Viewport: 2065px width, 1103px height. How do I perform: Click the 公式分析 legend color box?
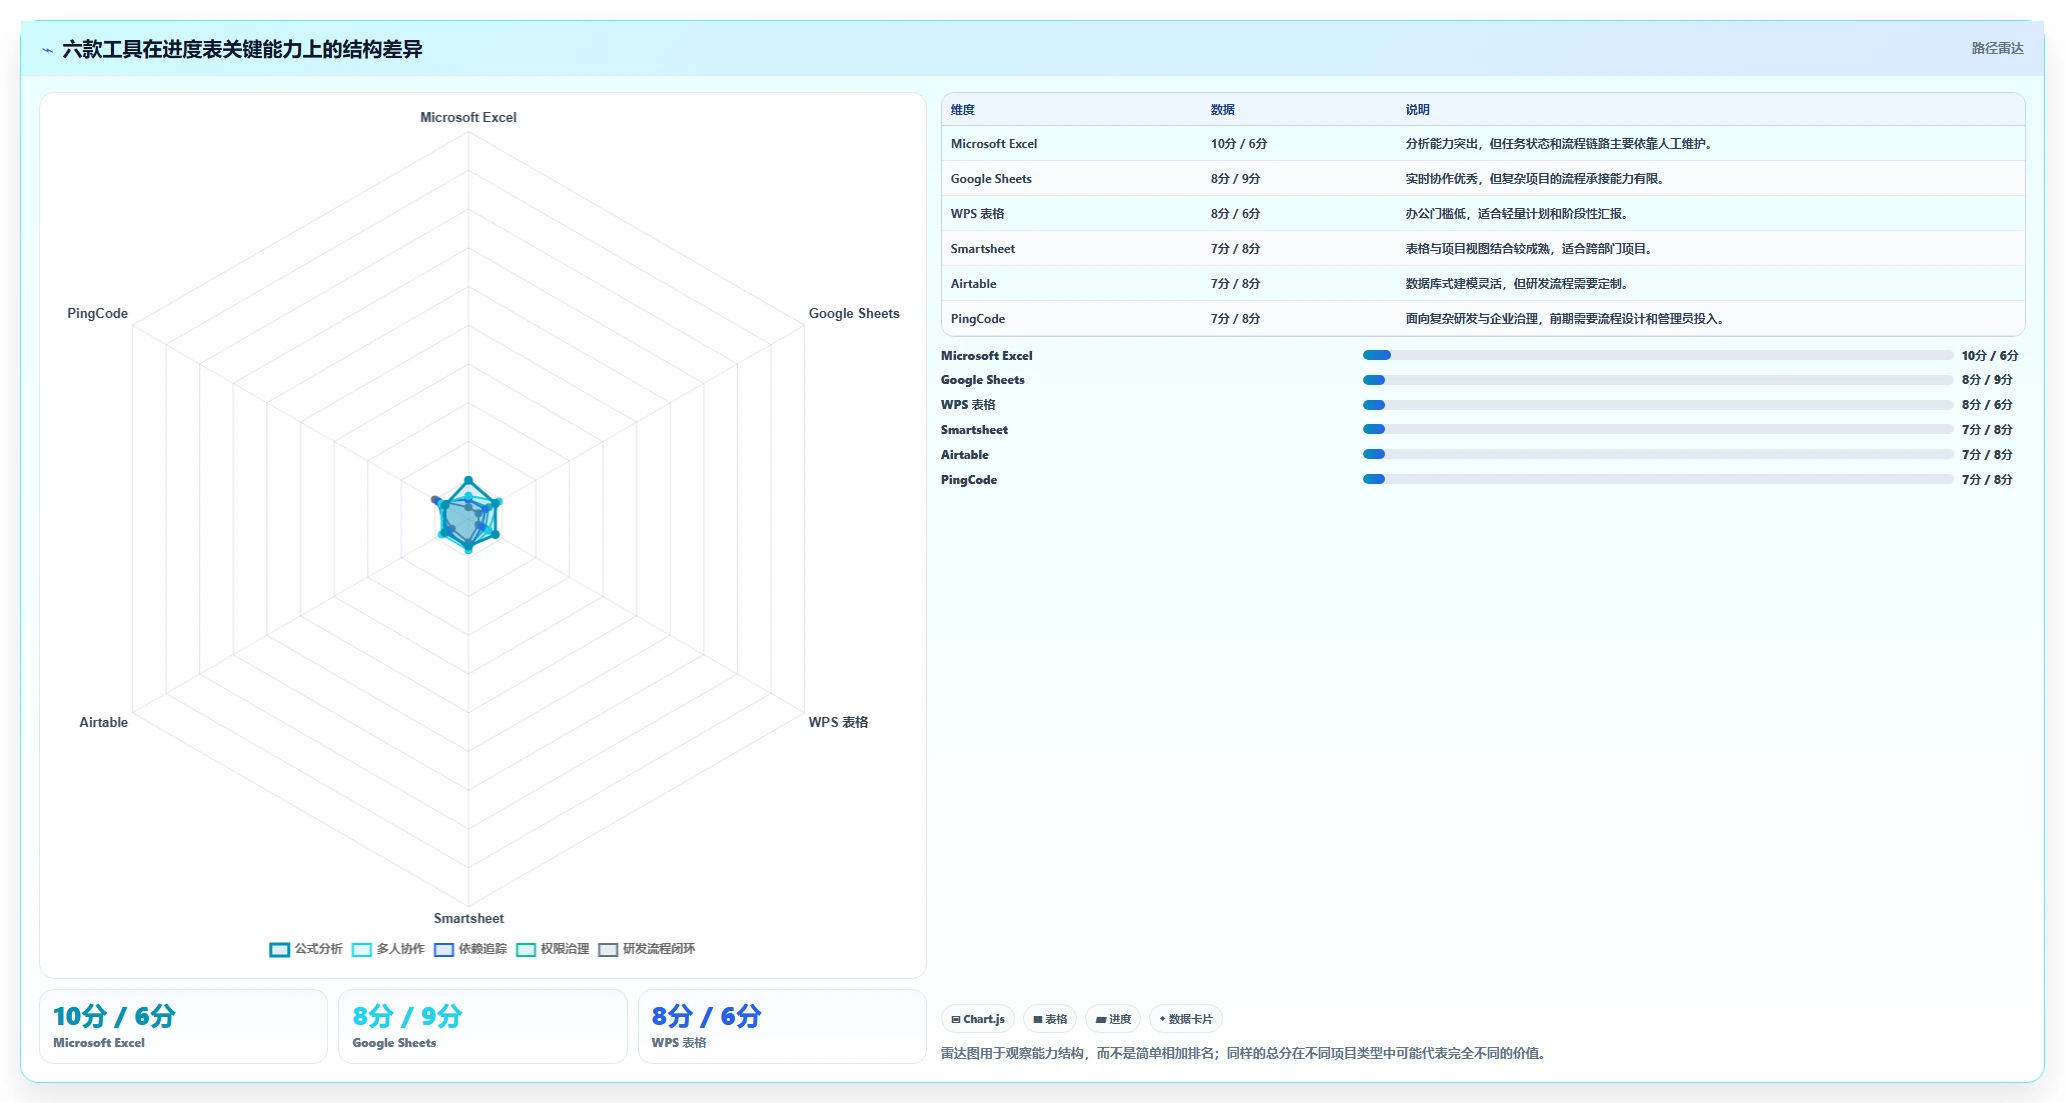[x=279, y=950]
